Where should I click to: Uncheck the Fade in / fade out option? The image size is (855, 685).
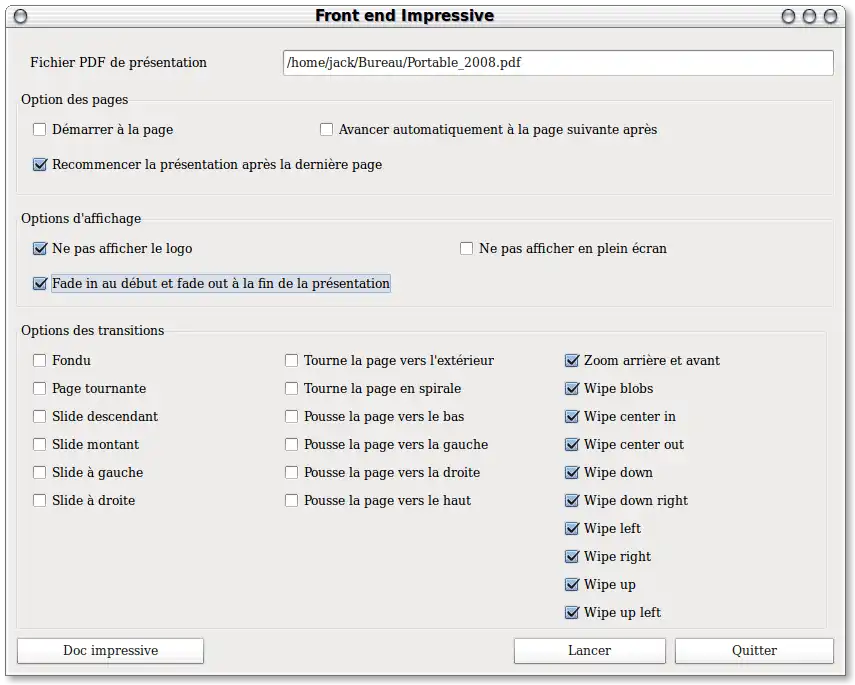pos(39,284)
